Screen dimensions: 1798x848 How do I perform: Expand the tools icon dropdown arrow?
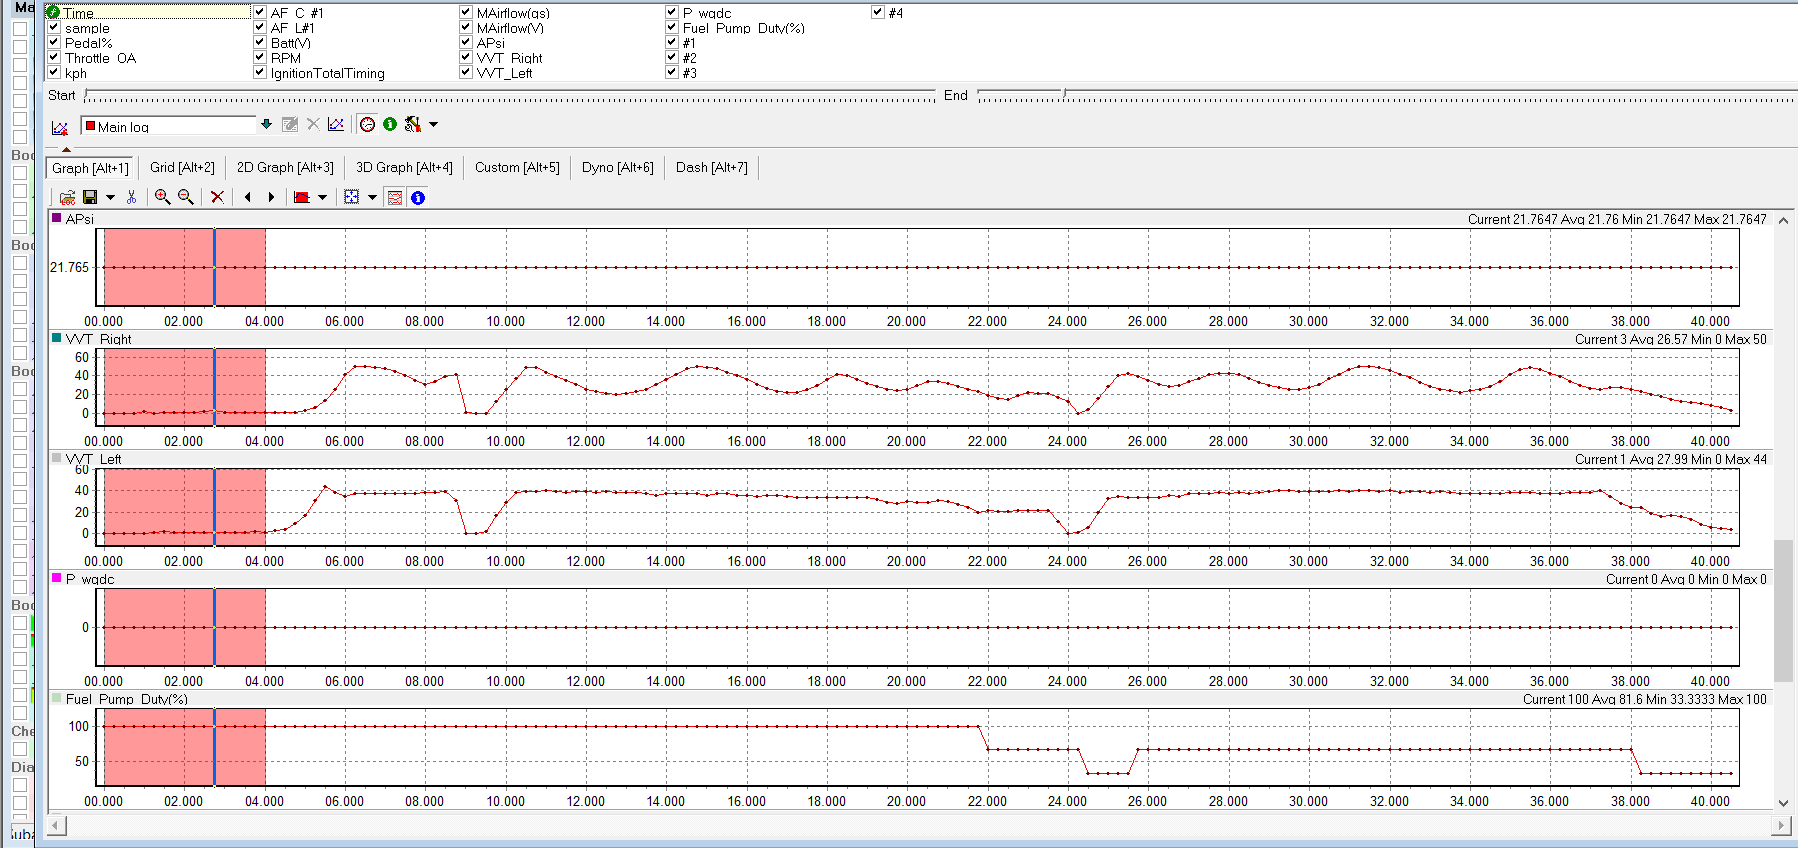[433, 125]
